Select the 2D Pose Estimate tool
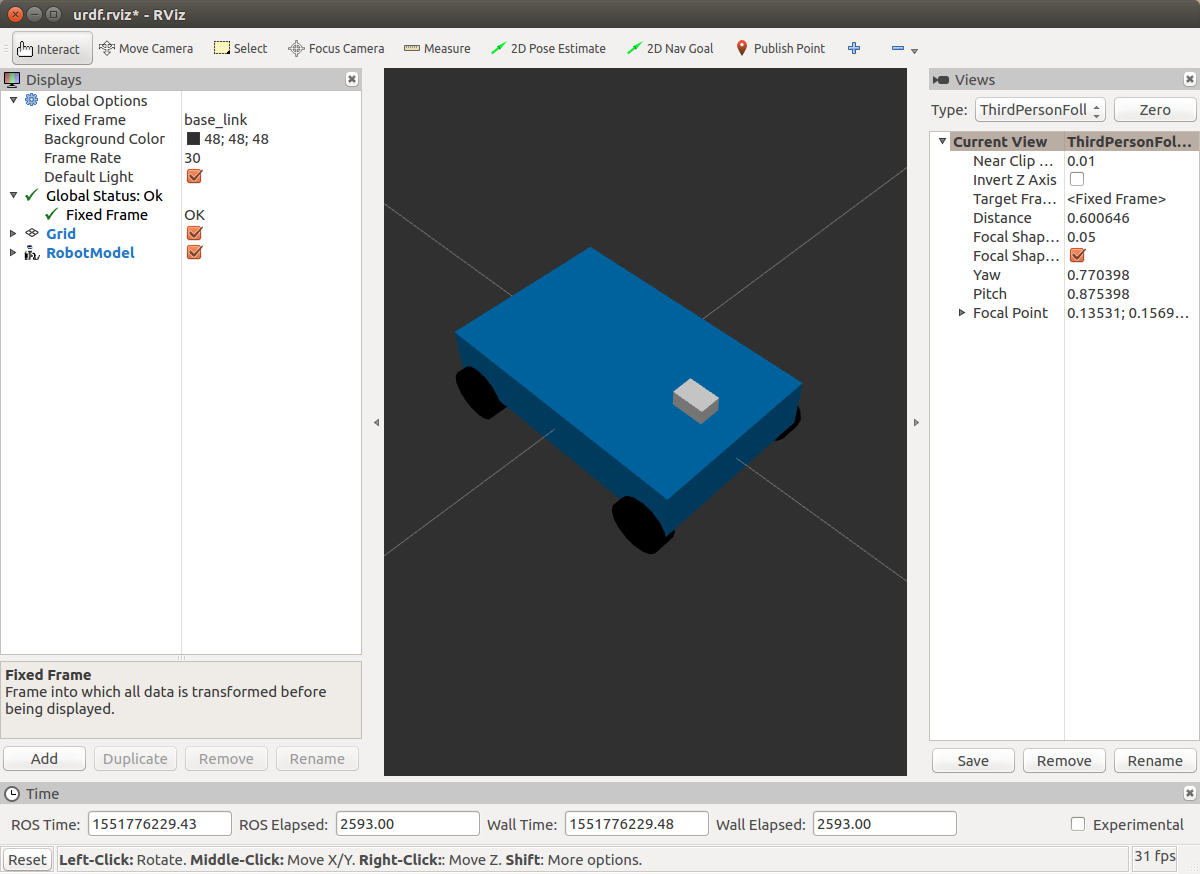 pos(548,48)
